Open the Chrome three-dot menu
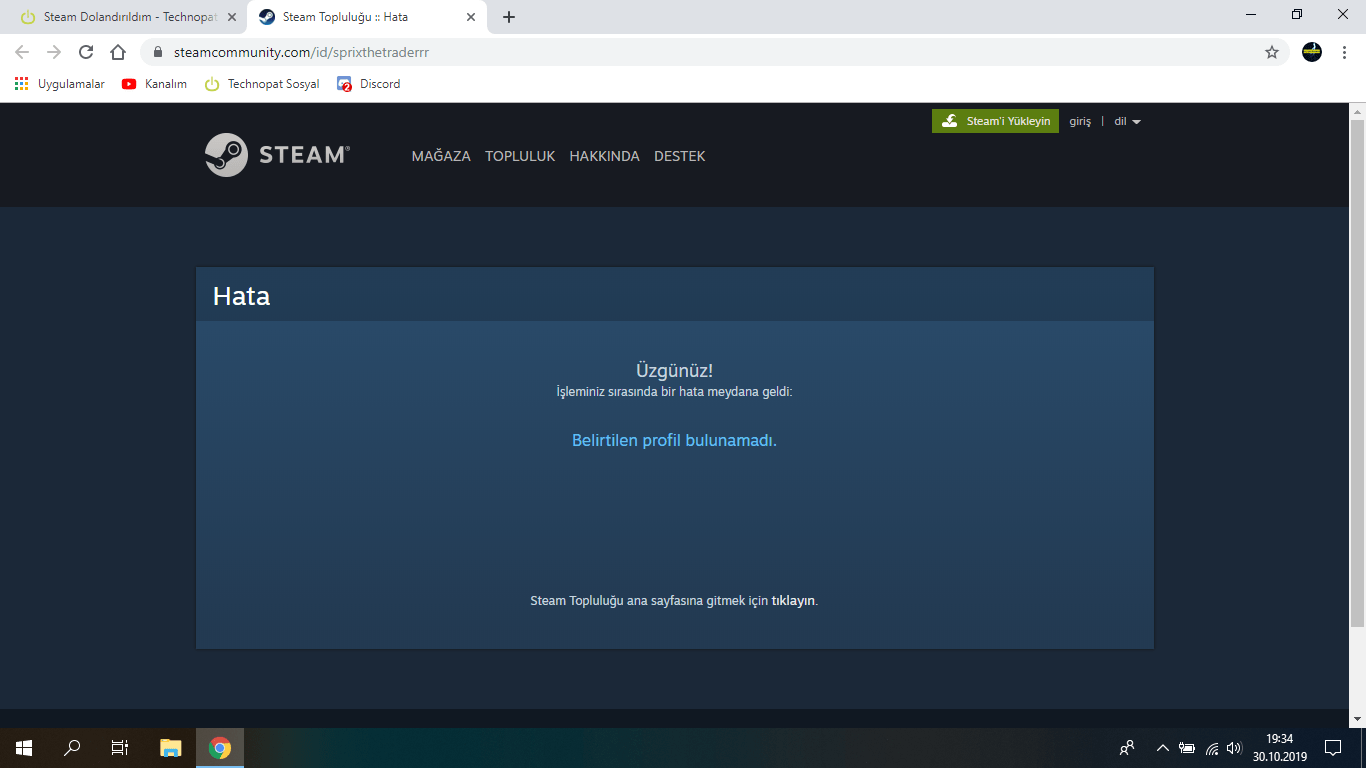 [1344, 52]
